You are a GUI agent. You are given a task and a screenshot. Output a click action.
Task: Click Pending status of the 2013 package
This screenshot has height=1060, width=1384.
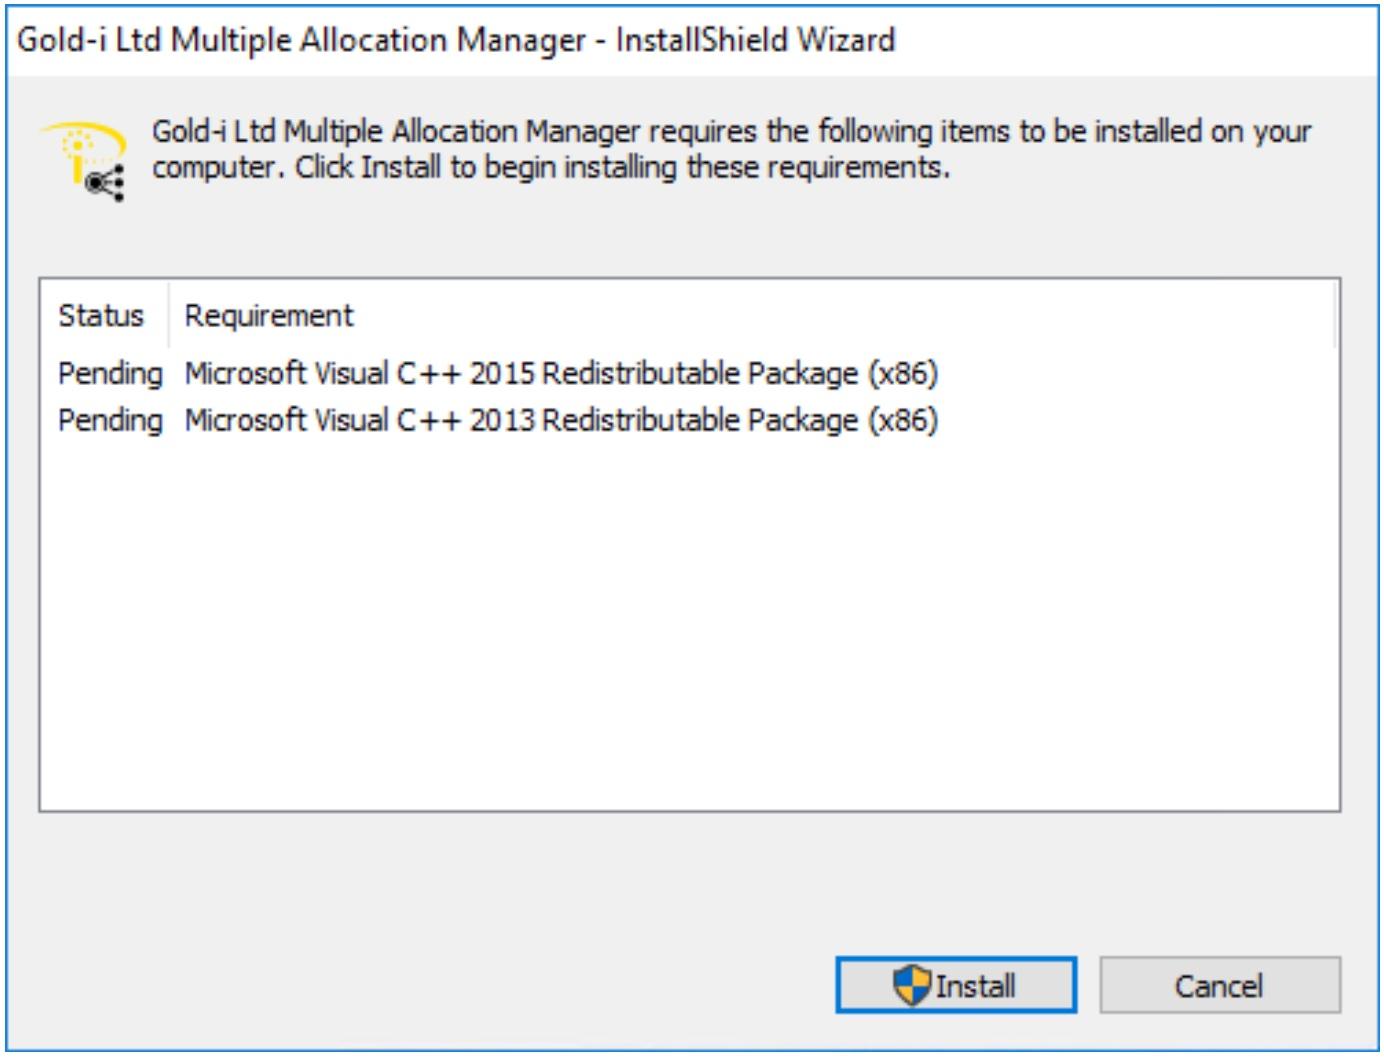point(110,420)
